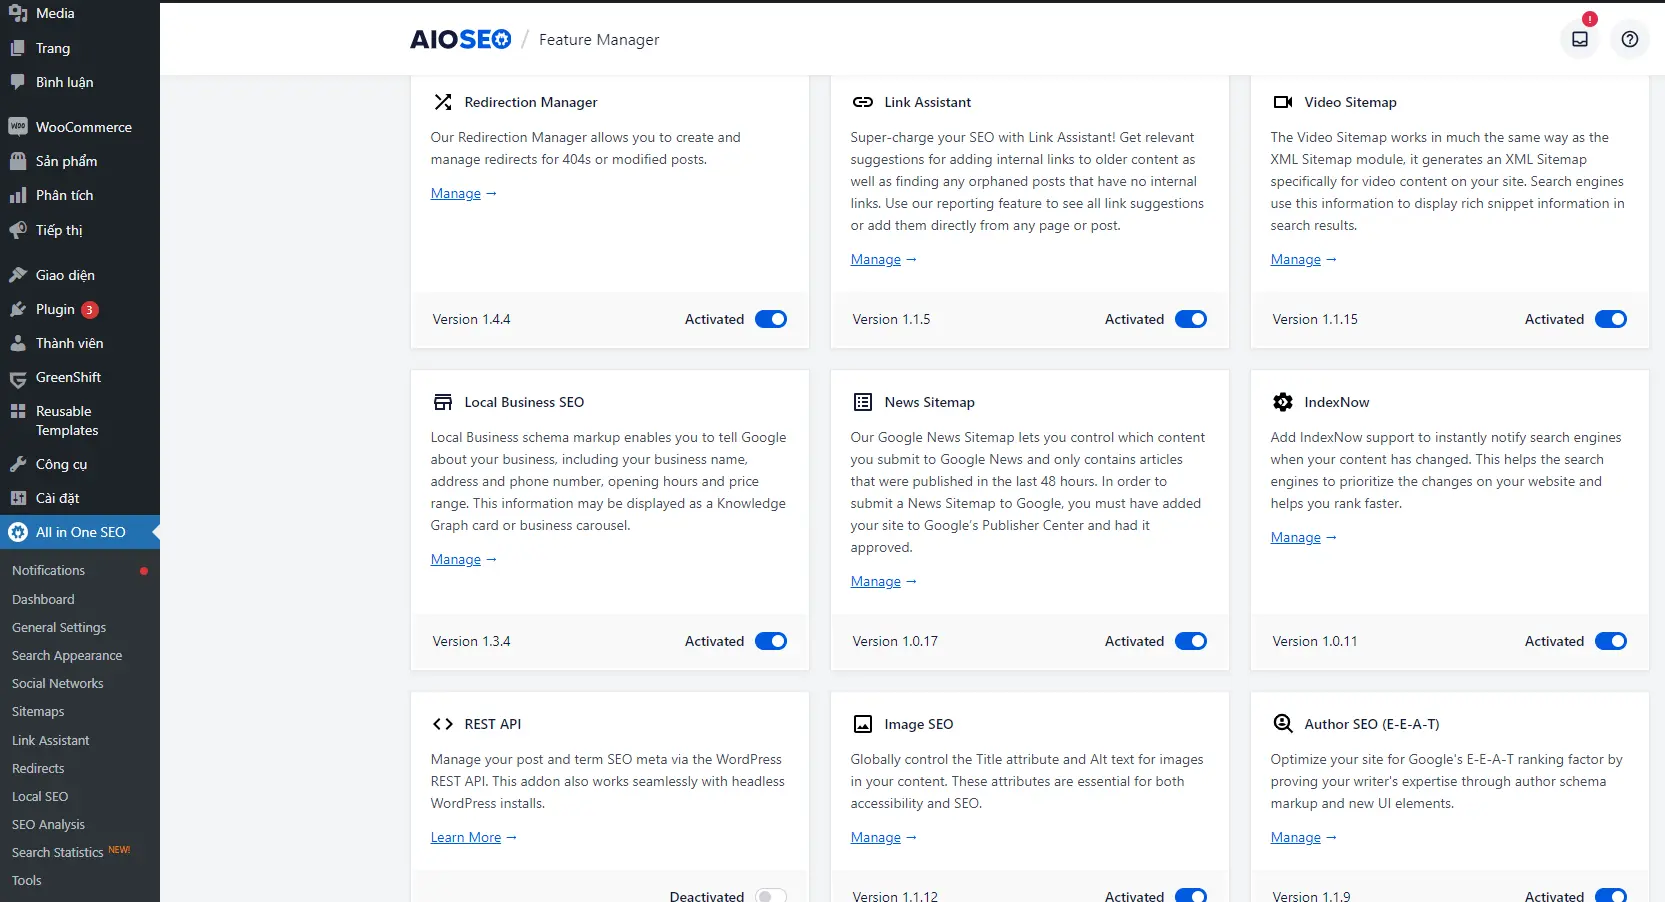This screenshot has height=902, width=1665.
Task: Click the Redirection Manager shuffle icon
Action: coord(443,102)
